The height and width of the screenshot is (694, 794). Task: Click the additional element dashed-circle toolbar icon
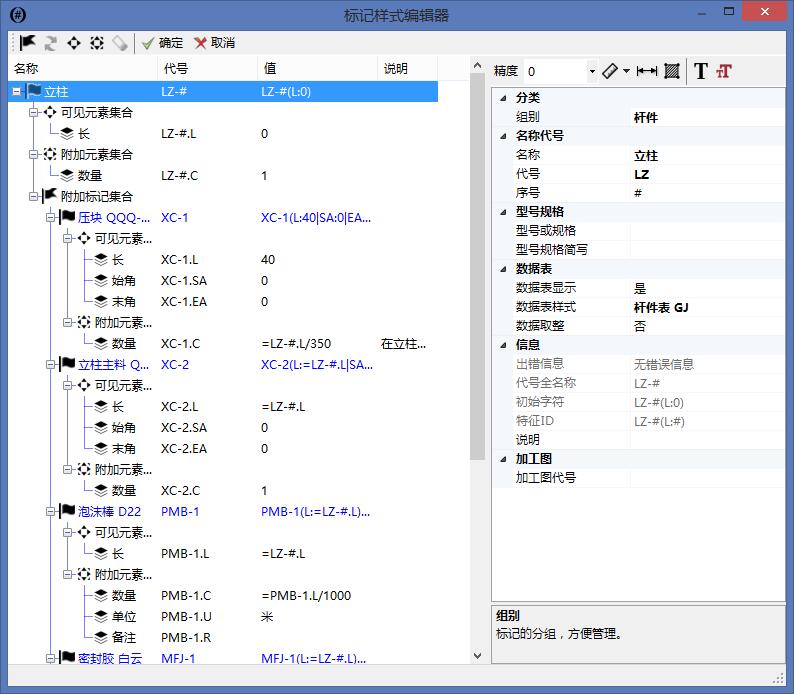pyautogui.click(x=97, y=43)
